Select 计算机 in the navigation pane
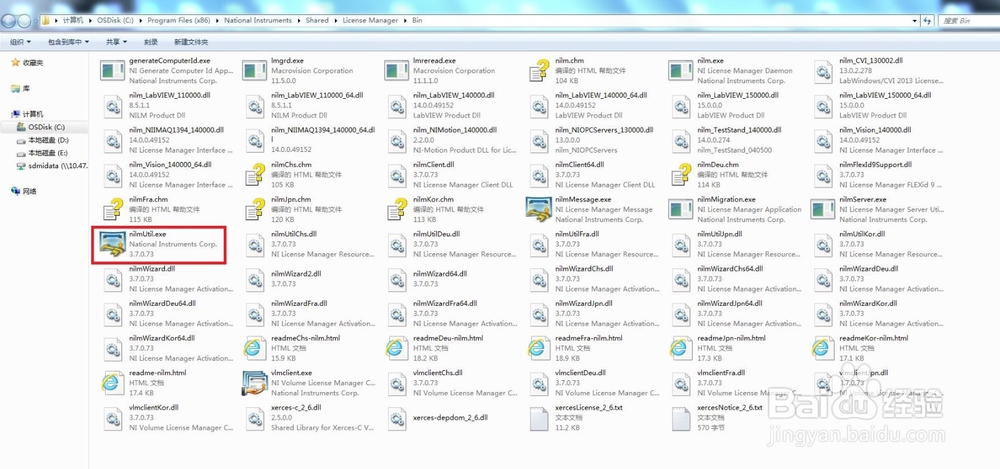This screenshot has height=469, width=1000. pos(33,114)
